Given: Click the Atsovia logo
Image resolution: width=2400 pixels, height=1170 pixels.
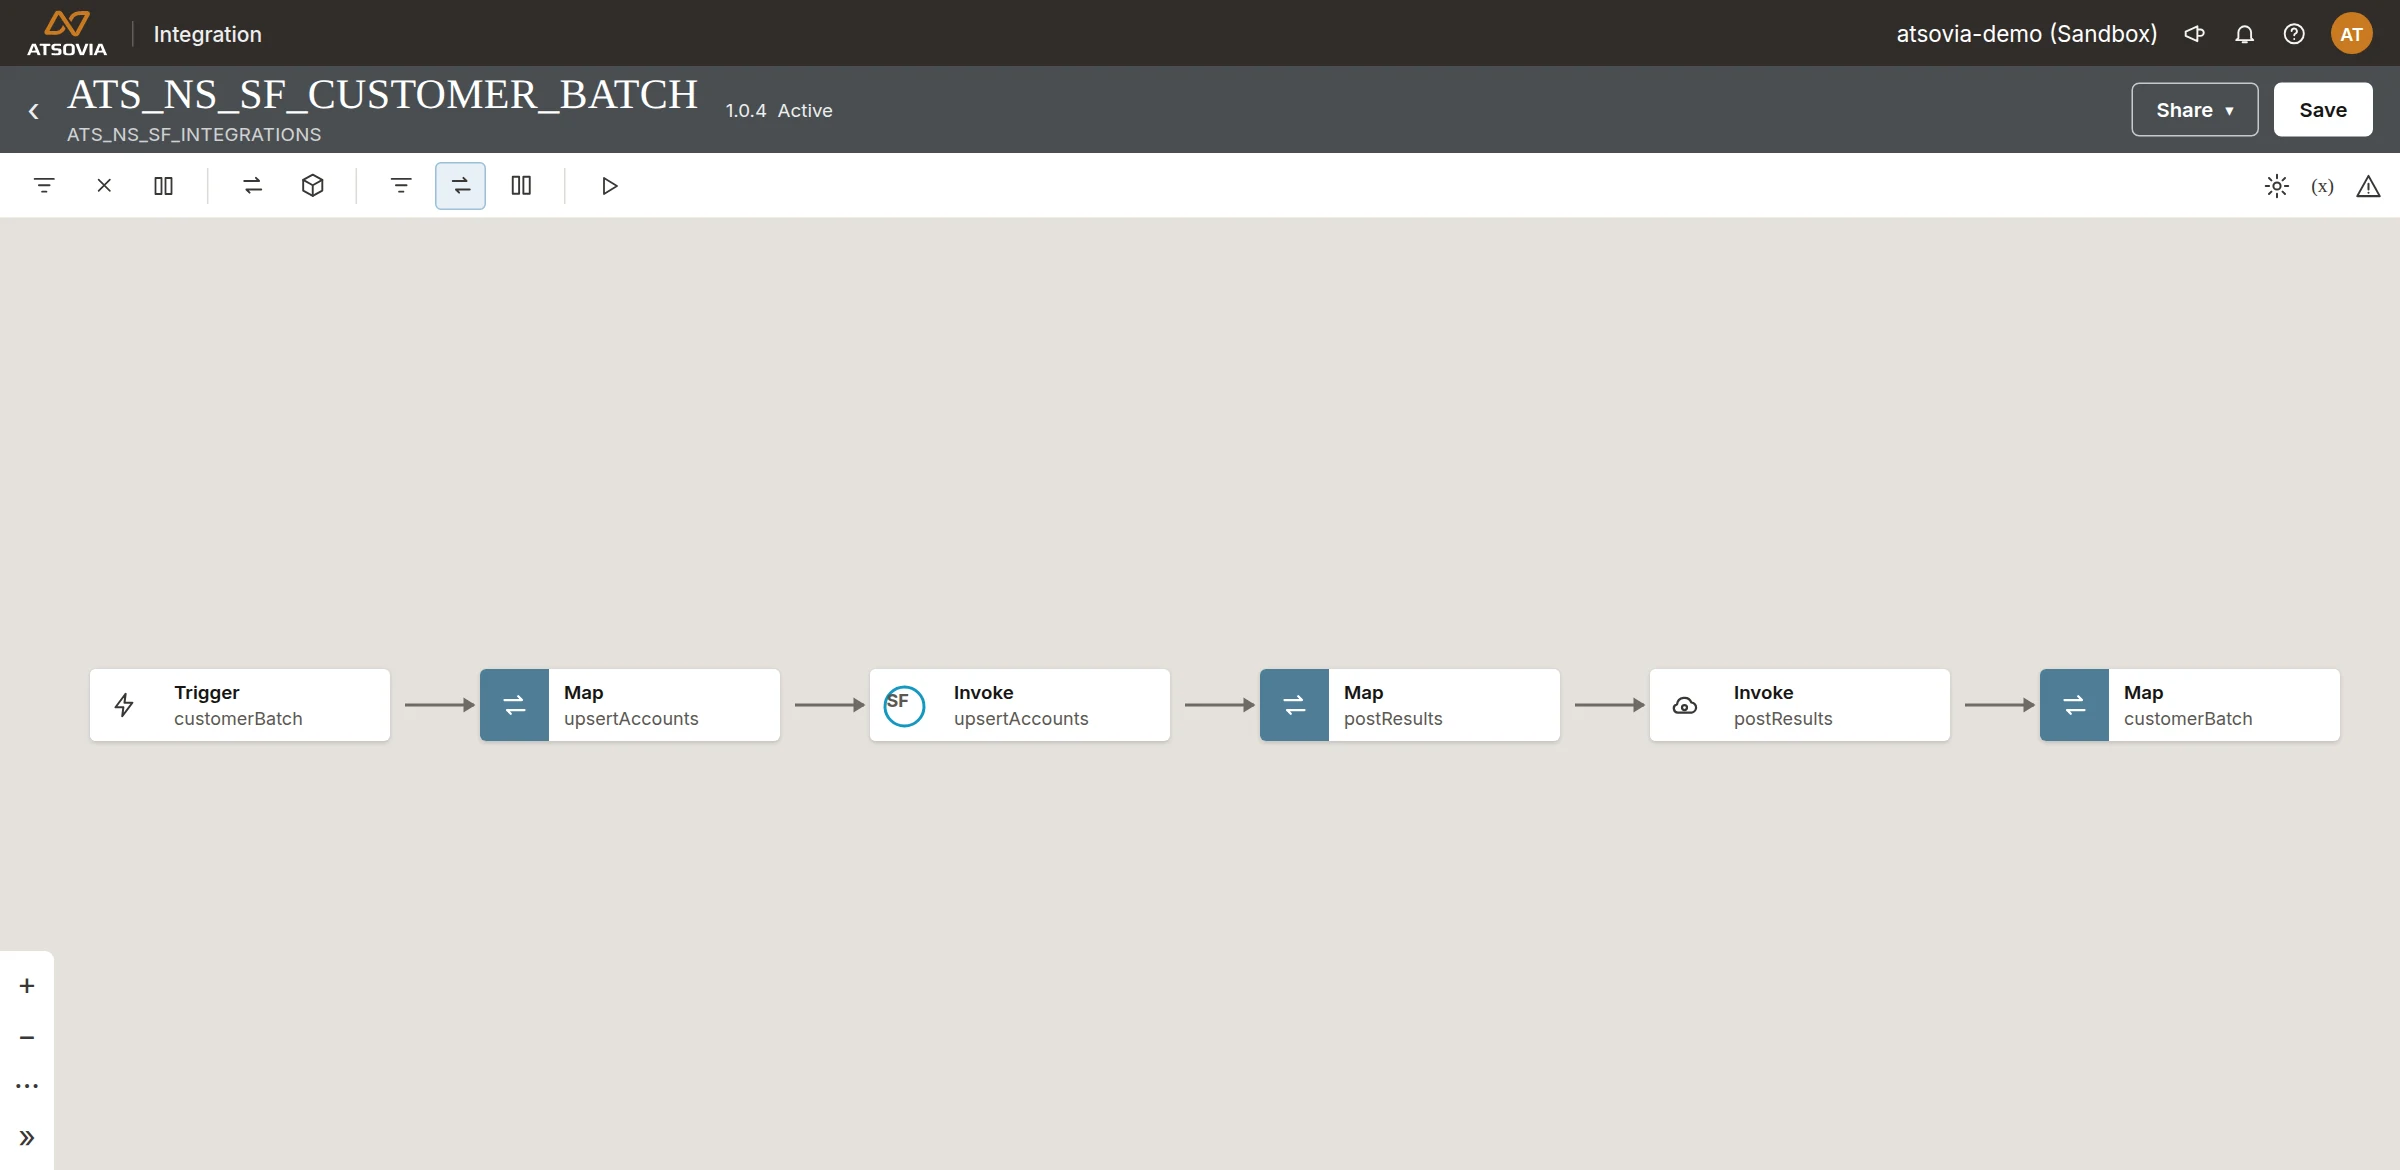Looking at the screenshot, I should [x=67, y=33].
